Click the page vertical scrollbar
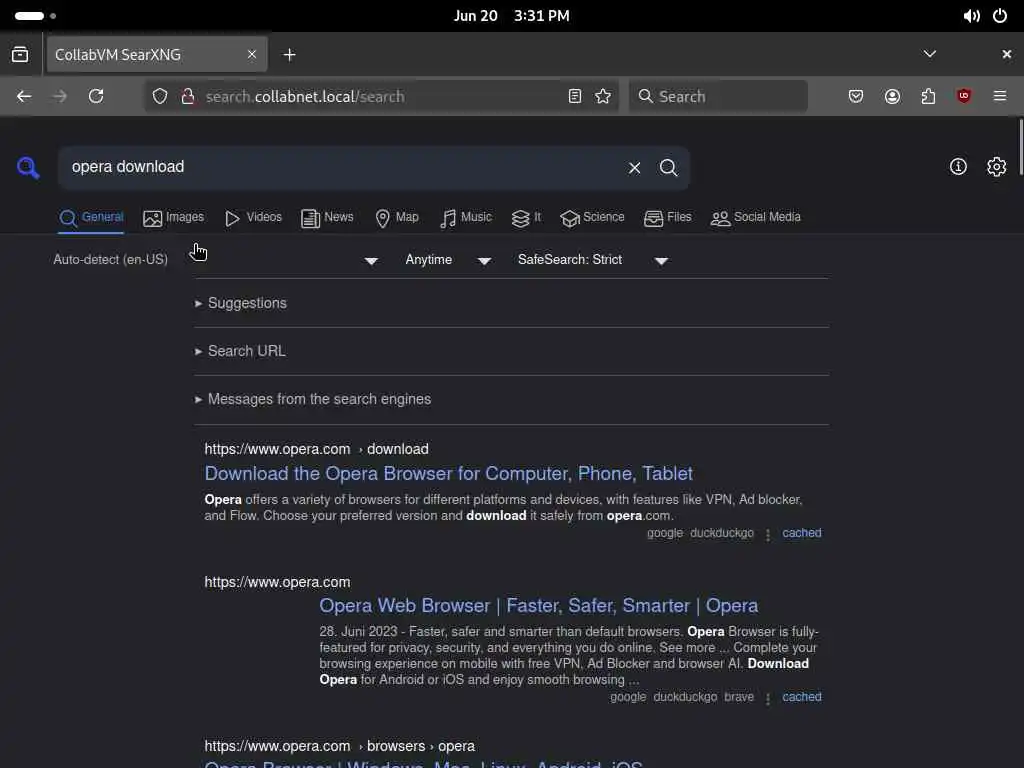Image resolution: width=1024 pixels, height=768 pixels. (x=1020, y=147)
